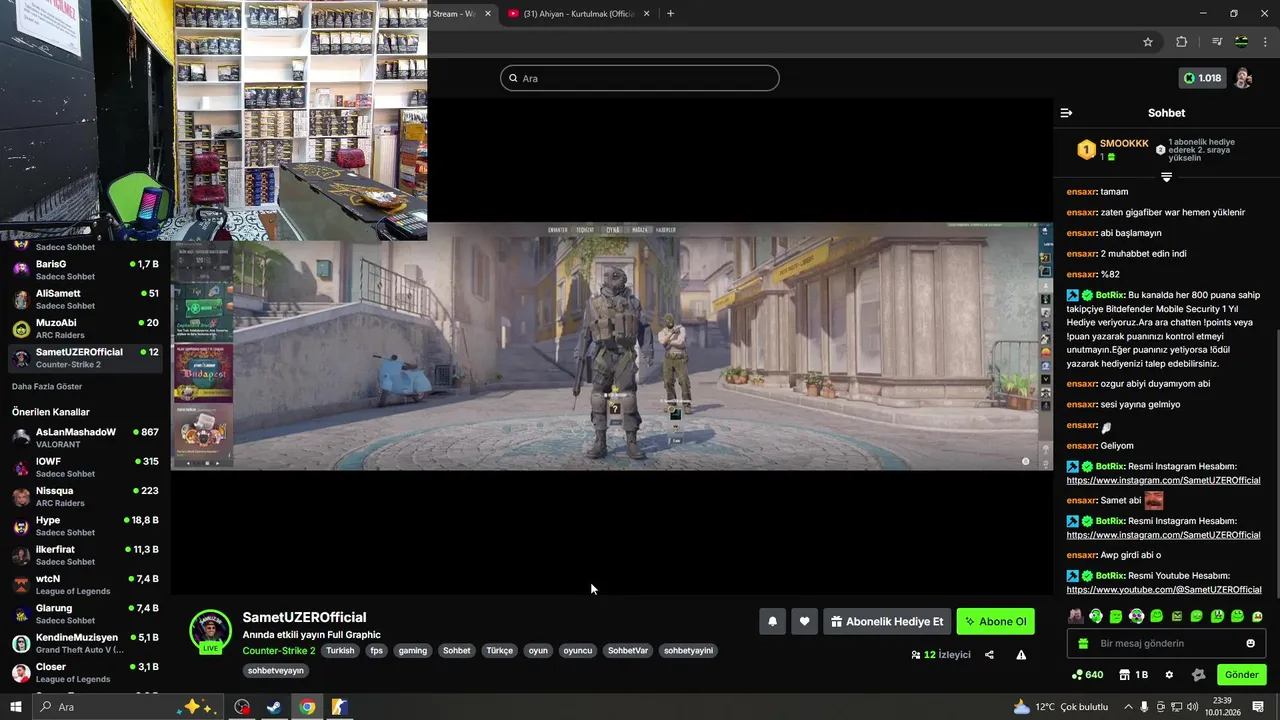Screen dimensions: 1280x720
Task: Open the gift icon in message box
Action: [x=1081, y=643]
